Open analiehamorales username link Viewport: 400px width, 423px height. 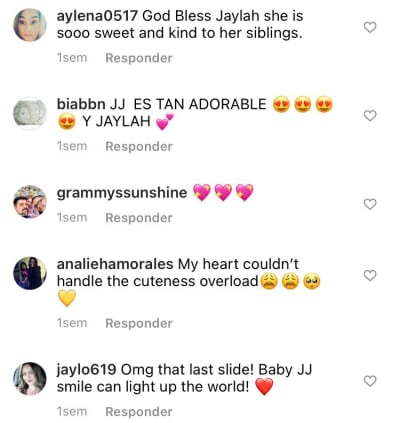[x=115, y=264]
